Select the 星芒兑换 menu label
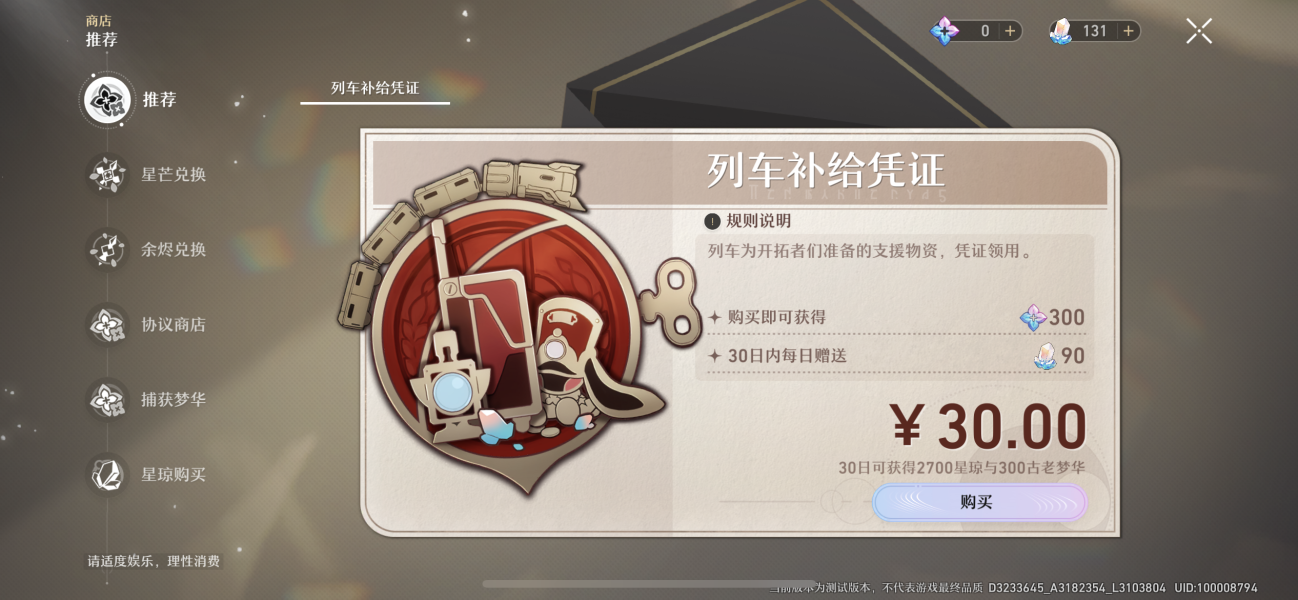Image resolution: width=1298 pixels, height=600 pixels. tap(174, 175)
